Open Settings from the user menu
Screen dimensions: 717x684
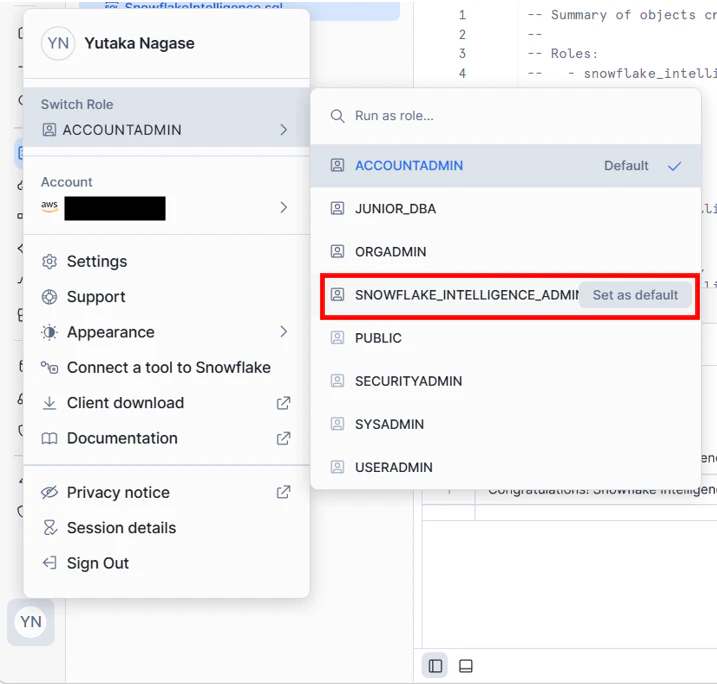pyautogui.click(x=166, y=262)
